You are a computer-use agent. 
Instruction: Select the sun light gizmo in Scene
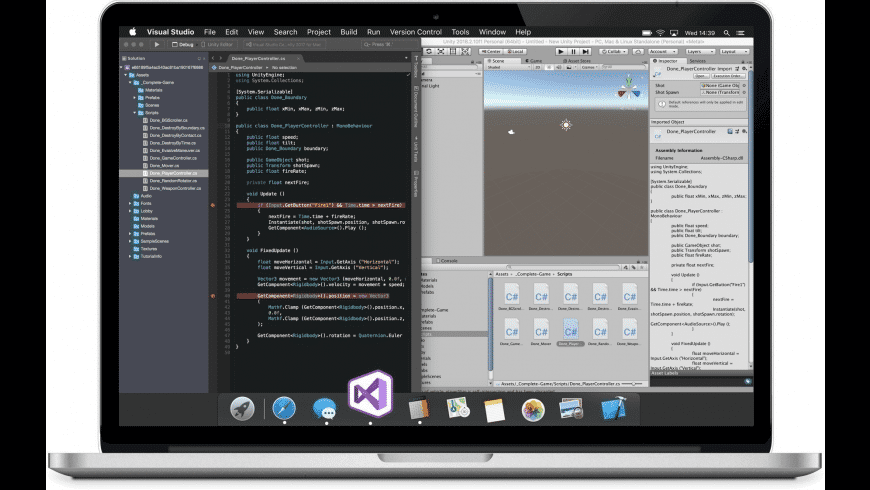pyautogui.click(x=565, y=125)
